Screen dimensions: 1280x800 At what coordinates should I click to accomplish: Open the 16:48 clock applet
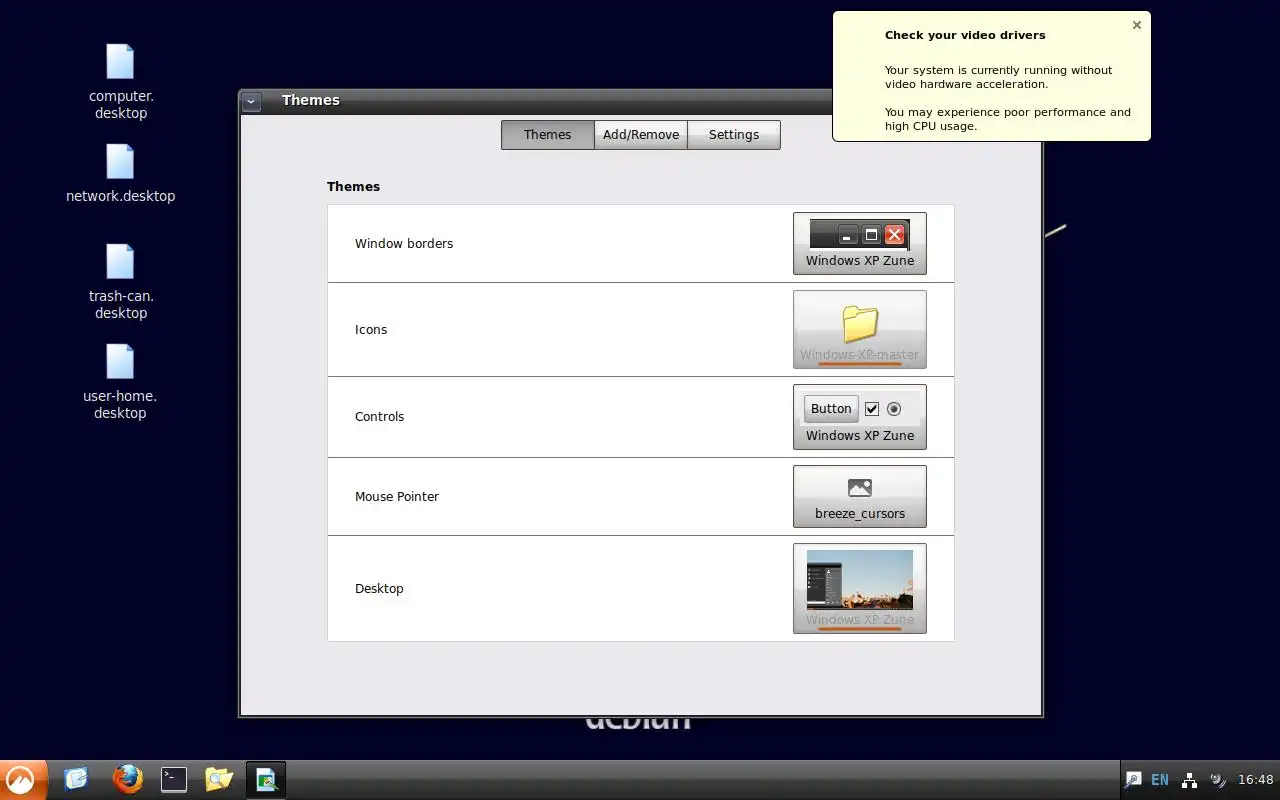[x=1256, y=780]
